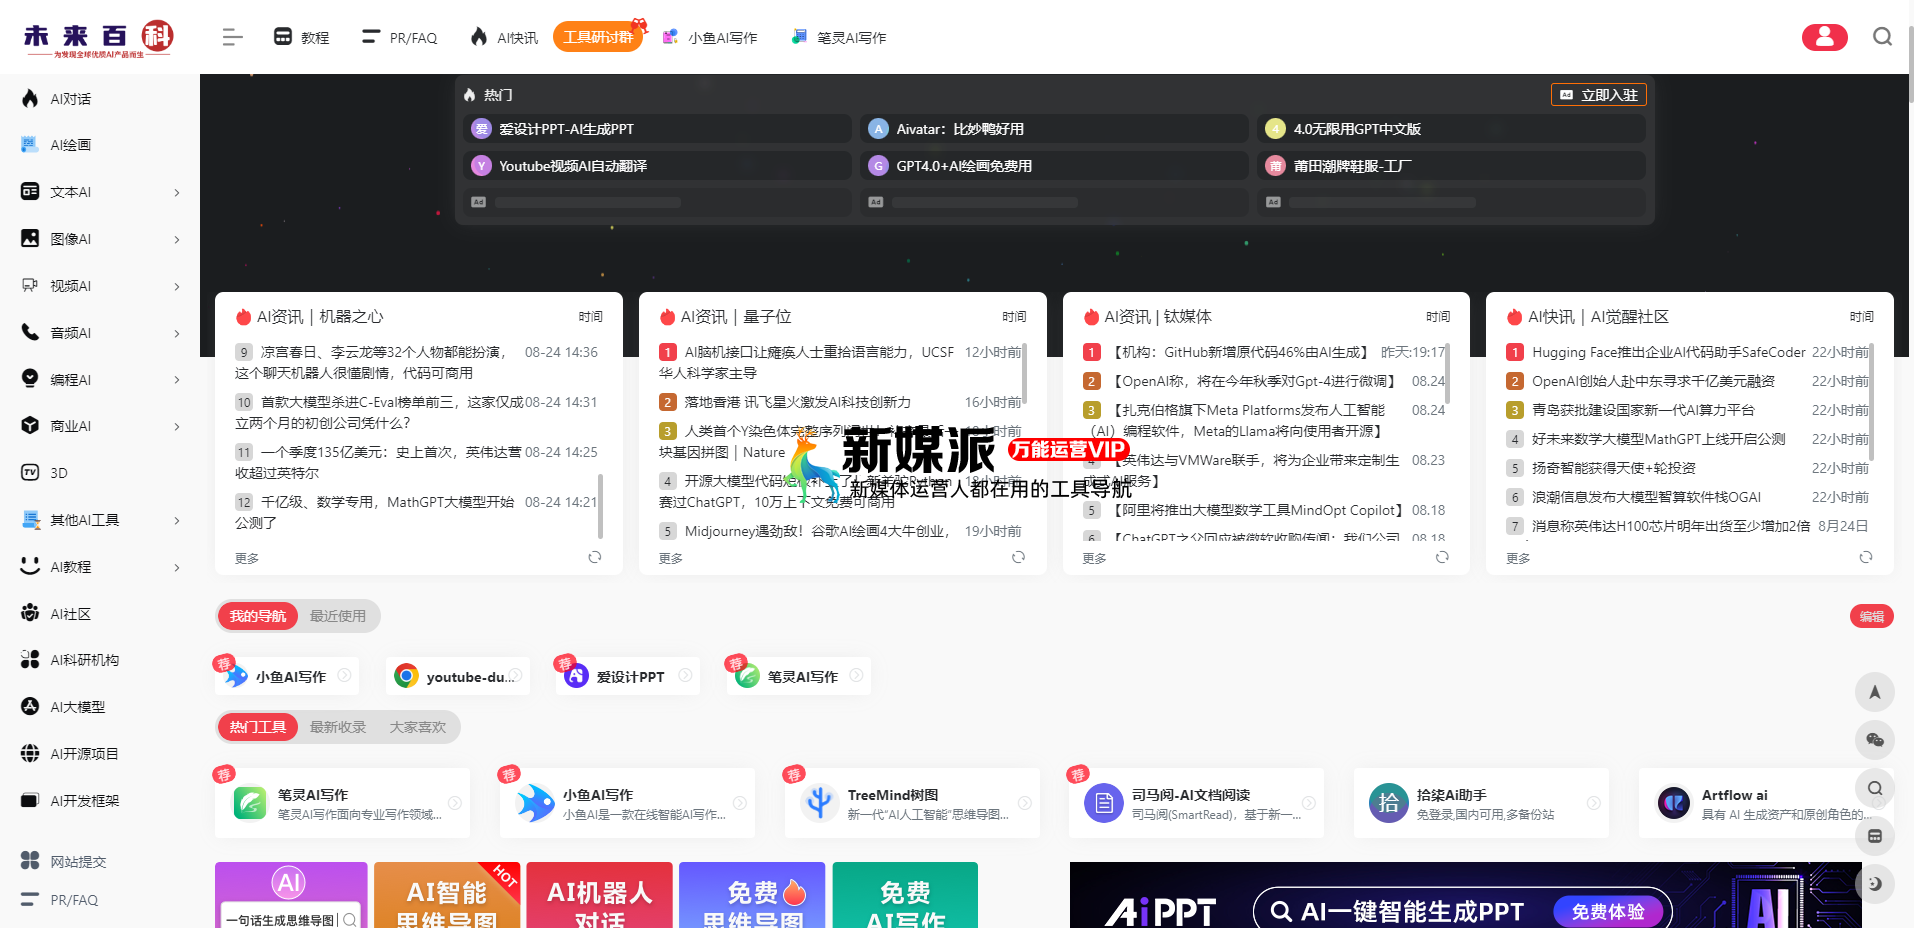Open 司马阅-AI文档阅读 tool icon

pos(1104,803)
